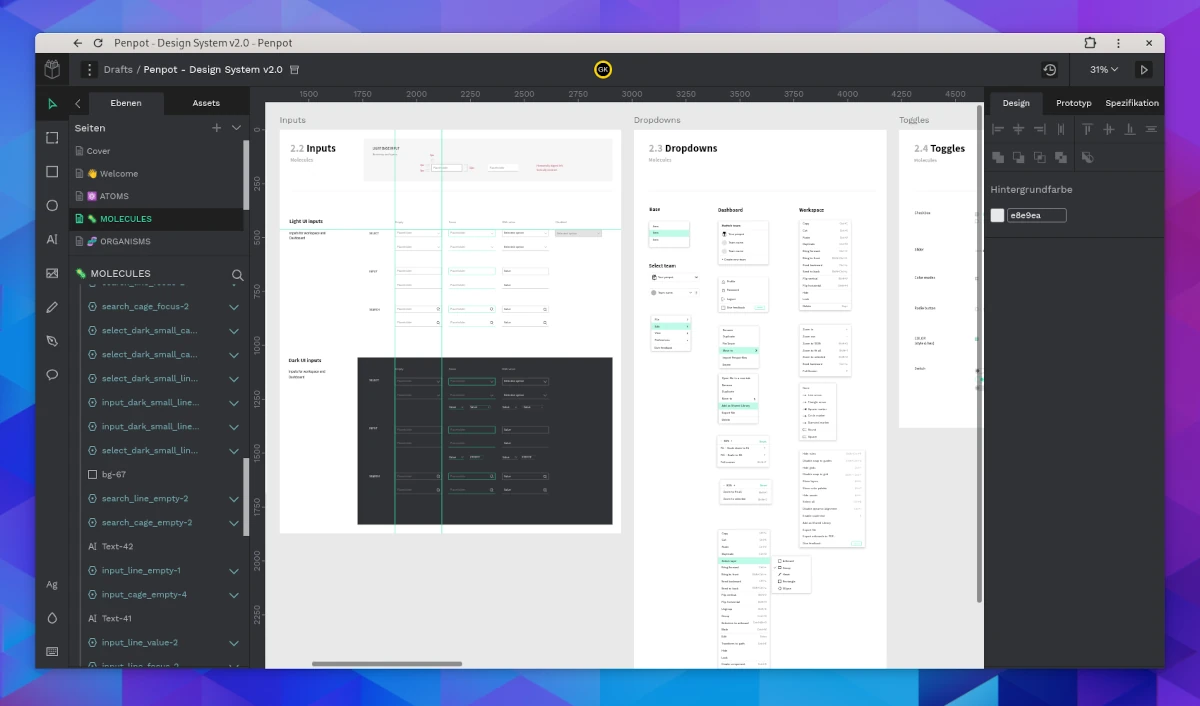Apply boolean Difference operation
Screen dimensions: 1200x706
point(1019,157)
